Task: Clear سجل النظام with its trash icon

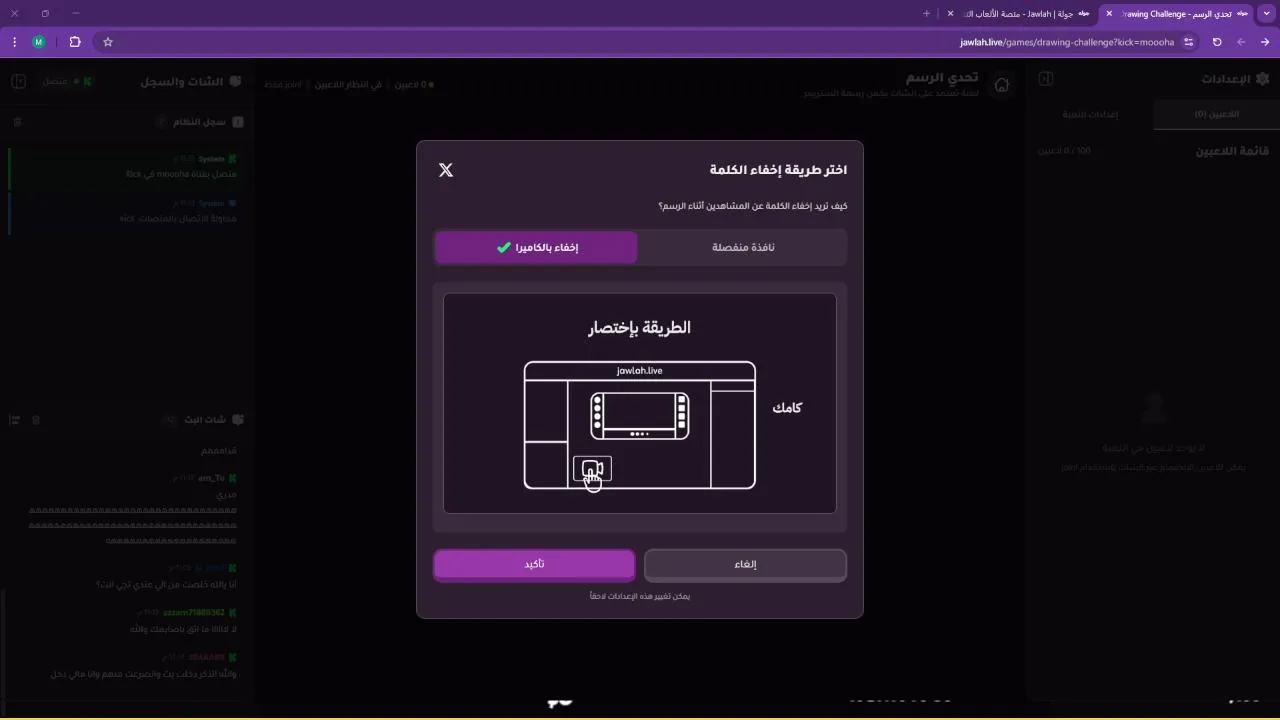Action: [17, 122]
